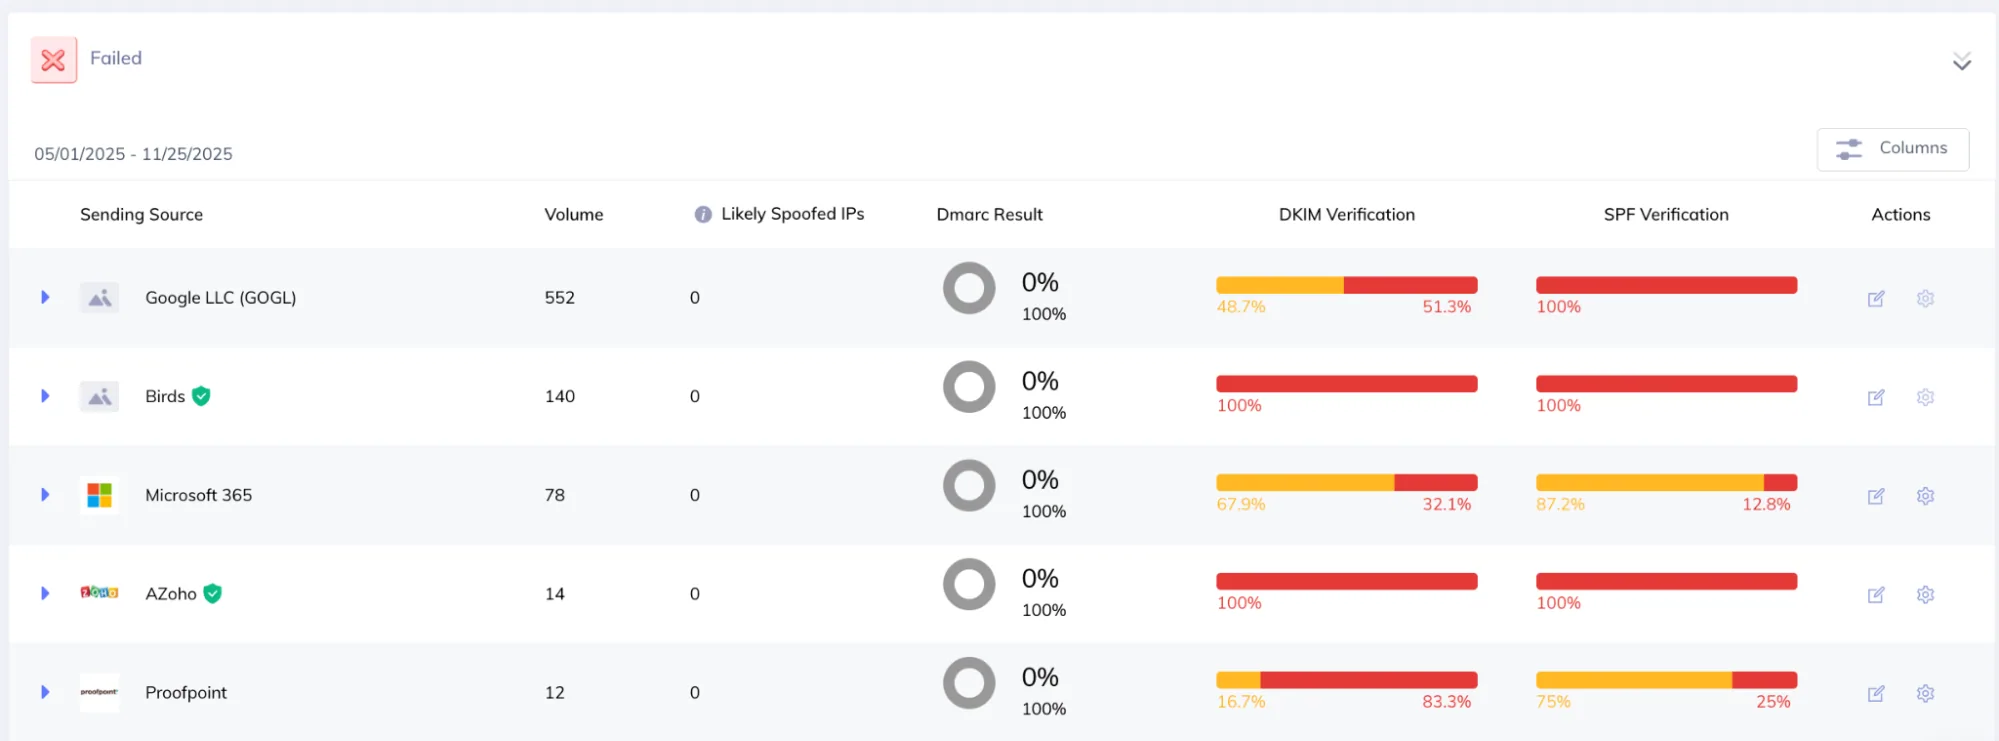Sort by the Volume column header
Image resolution: width=1999 pixels, height=741 pixels.
574,214
